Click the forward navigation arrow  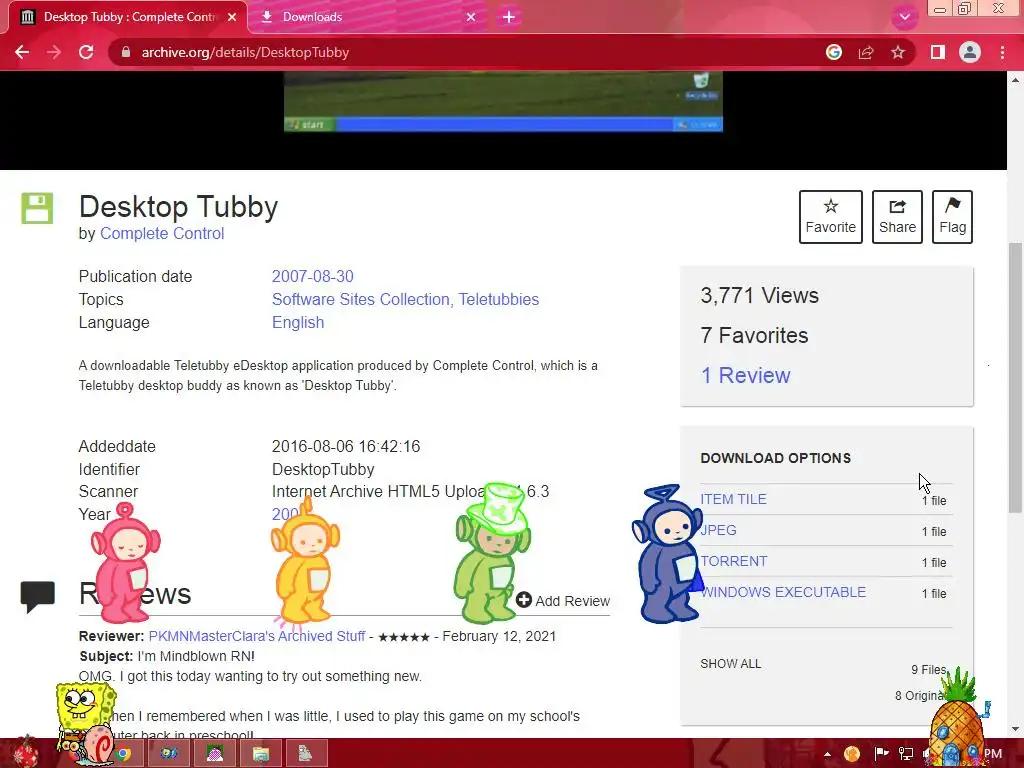[x=54, y=52]
